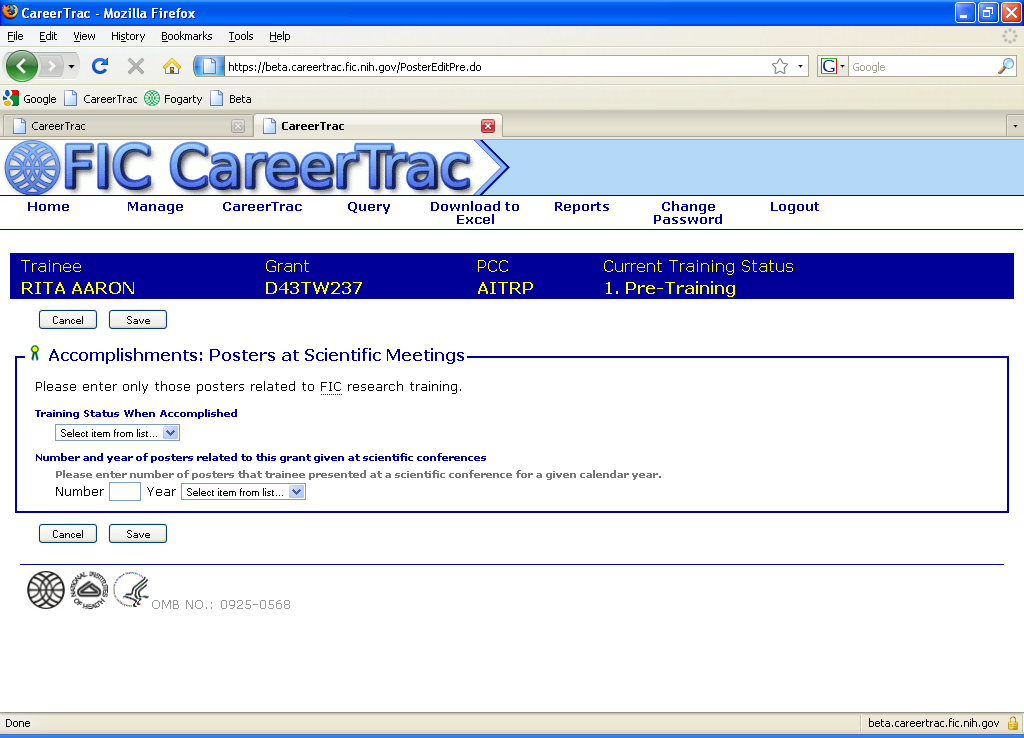1024x738 pixels.
Task: Open the History menu
Action: tap(128, 36)
